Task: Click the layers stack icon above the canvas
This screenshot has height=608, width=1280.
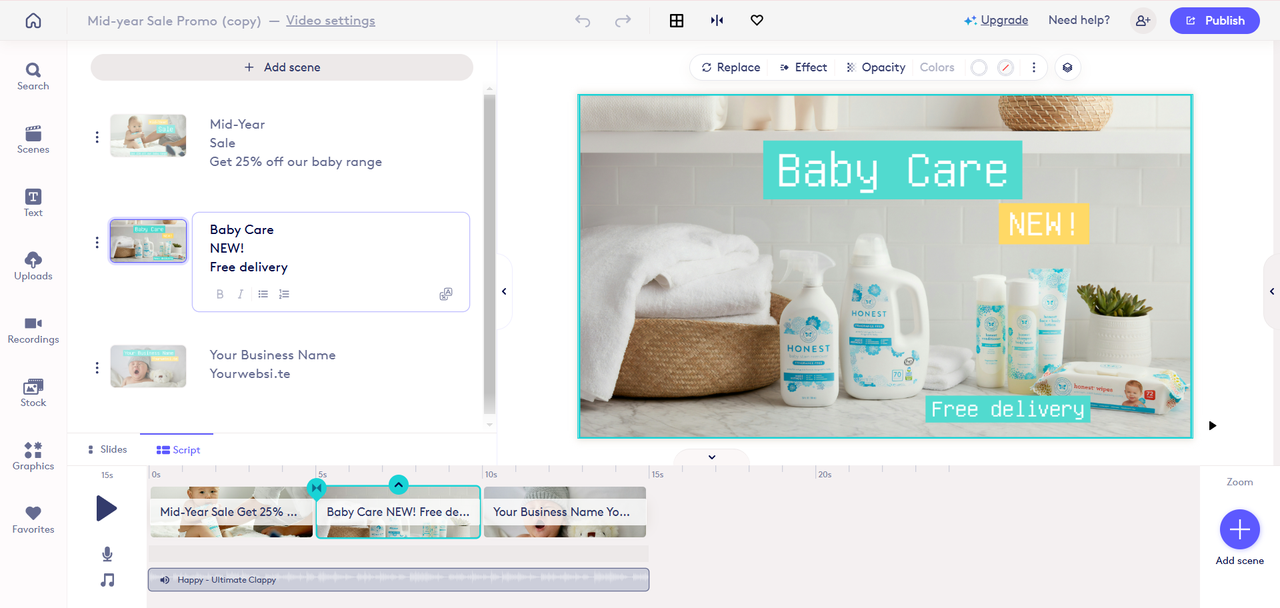Action: coord(1067,67)
